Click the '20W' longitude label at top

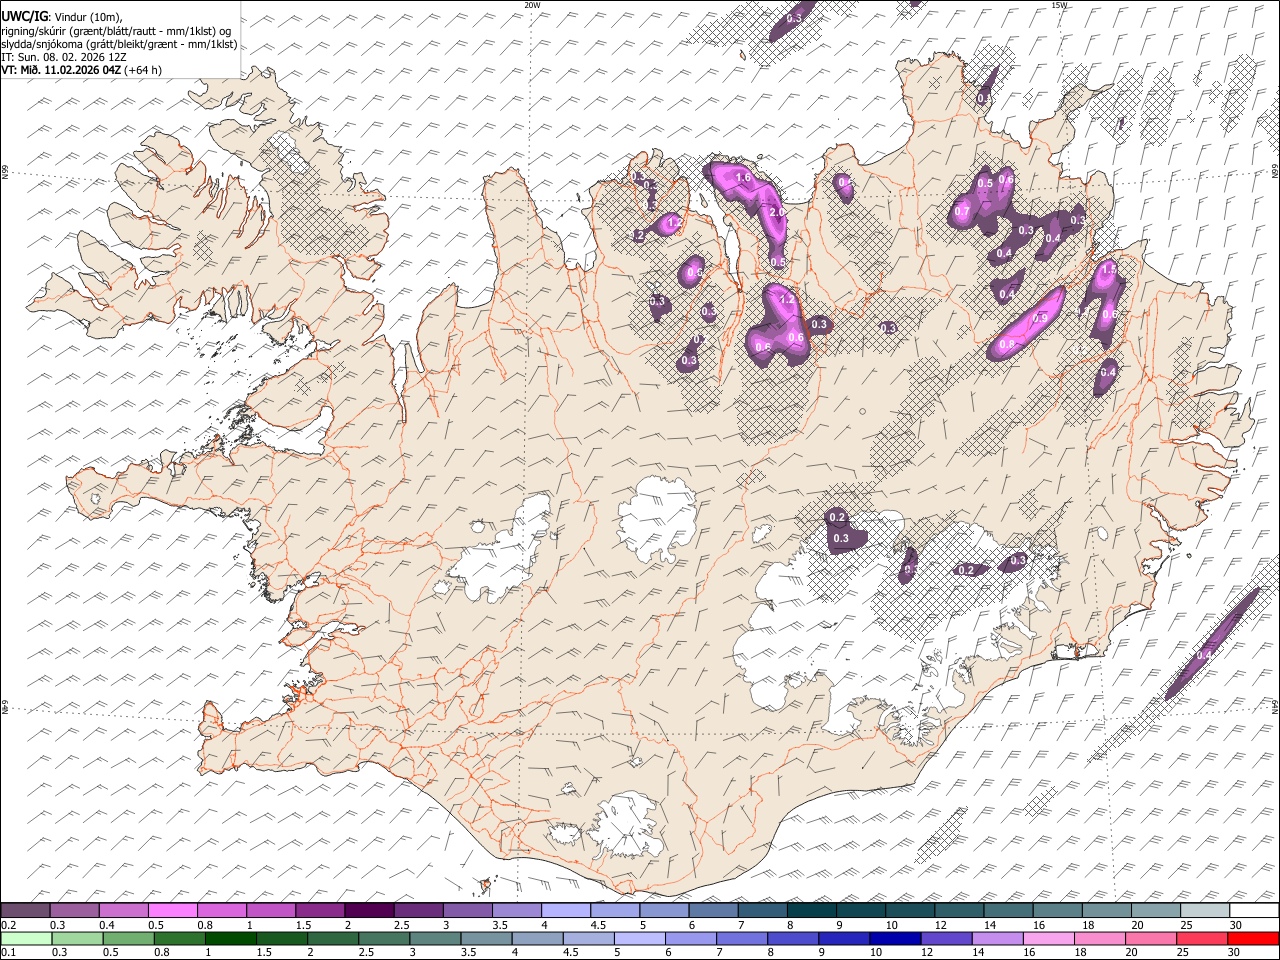point(532,5)
